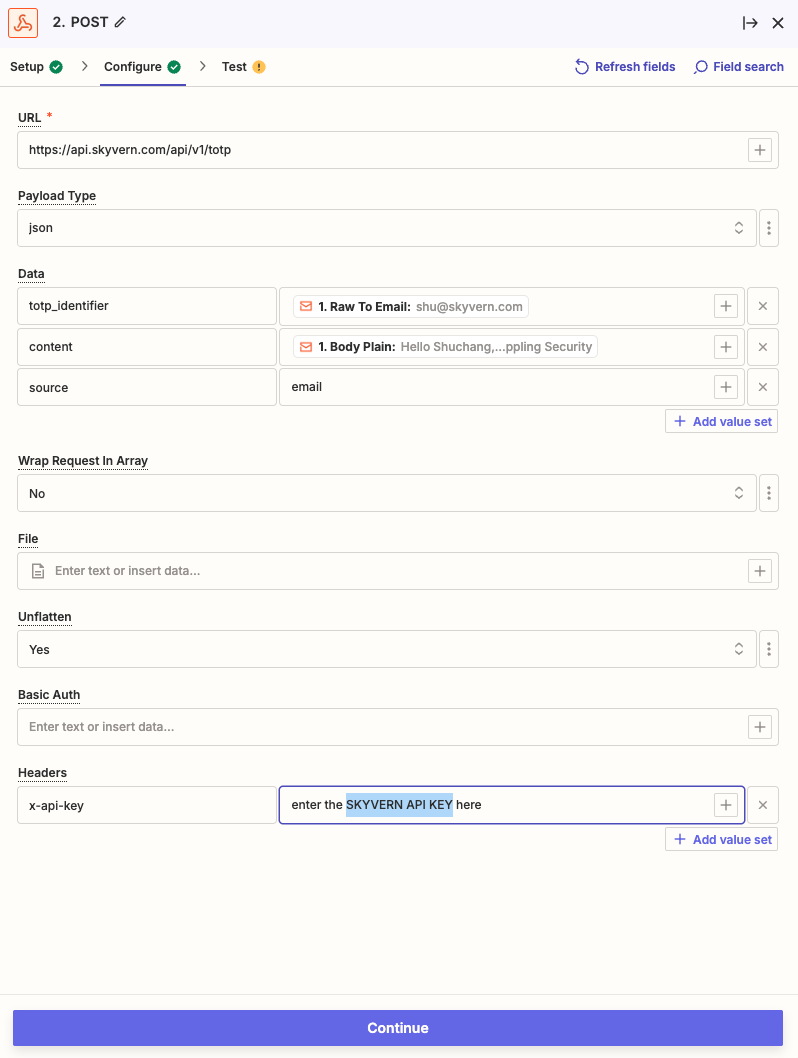Open the Wrap Request In Array dropdown

point(386,494)
